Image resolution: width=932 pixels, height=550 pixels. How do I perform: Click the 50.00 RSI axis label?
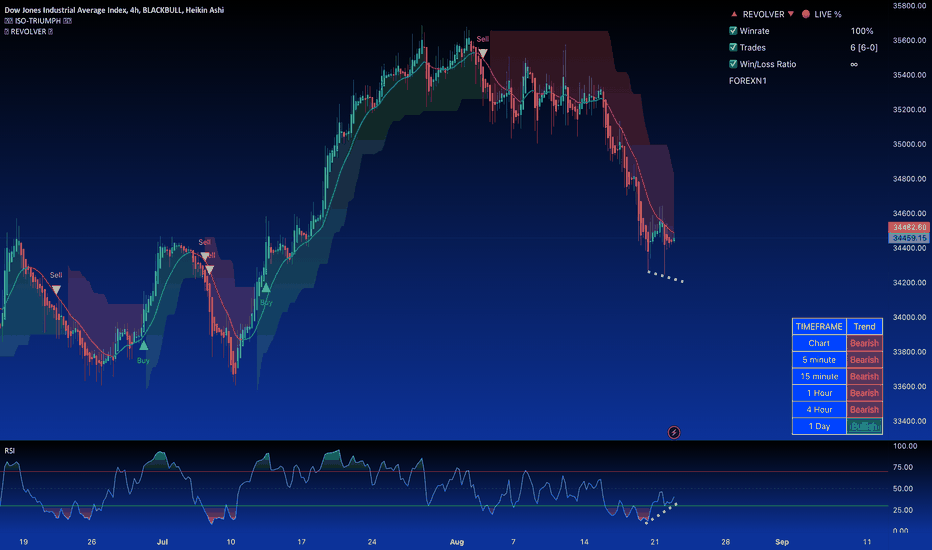pos(903,489)
